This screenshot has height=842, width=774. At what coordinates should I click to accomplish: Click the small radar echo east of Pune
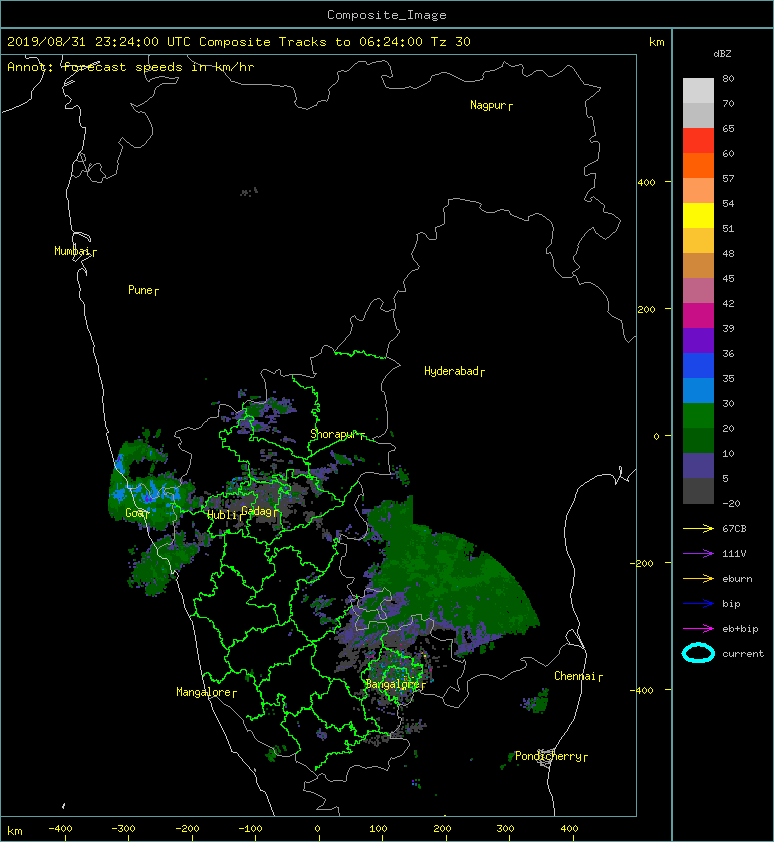[x=249, y=192]
